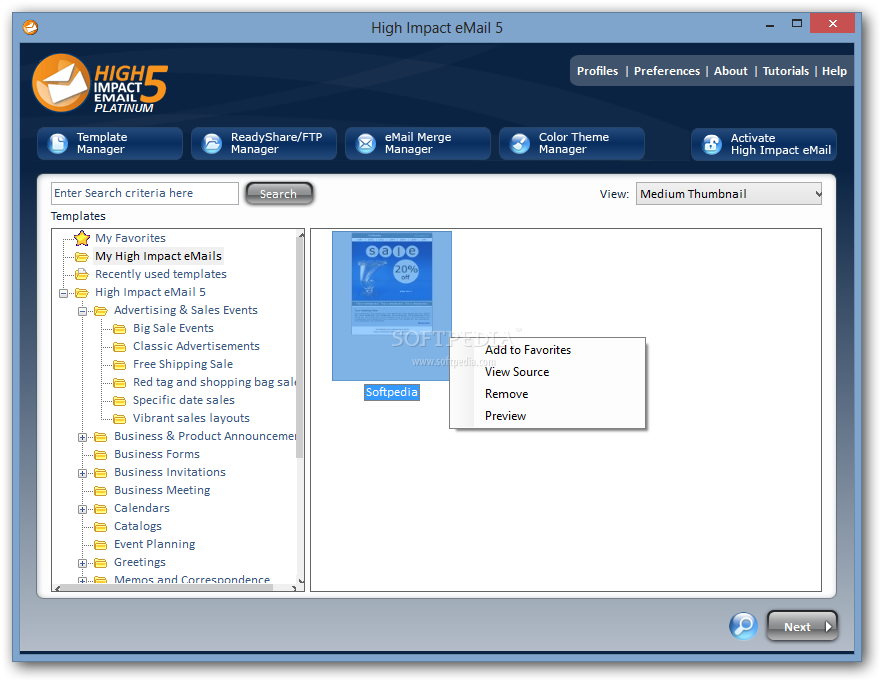The width and height of the screenshot is (882, 682).
Task: Click the Recently used templates folder icon
Action: [x=82, y=275]
